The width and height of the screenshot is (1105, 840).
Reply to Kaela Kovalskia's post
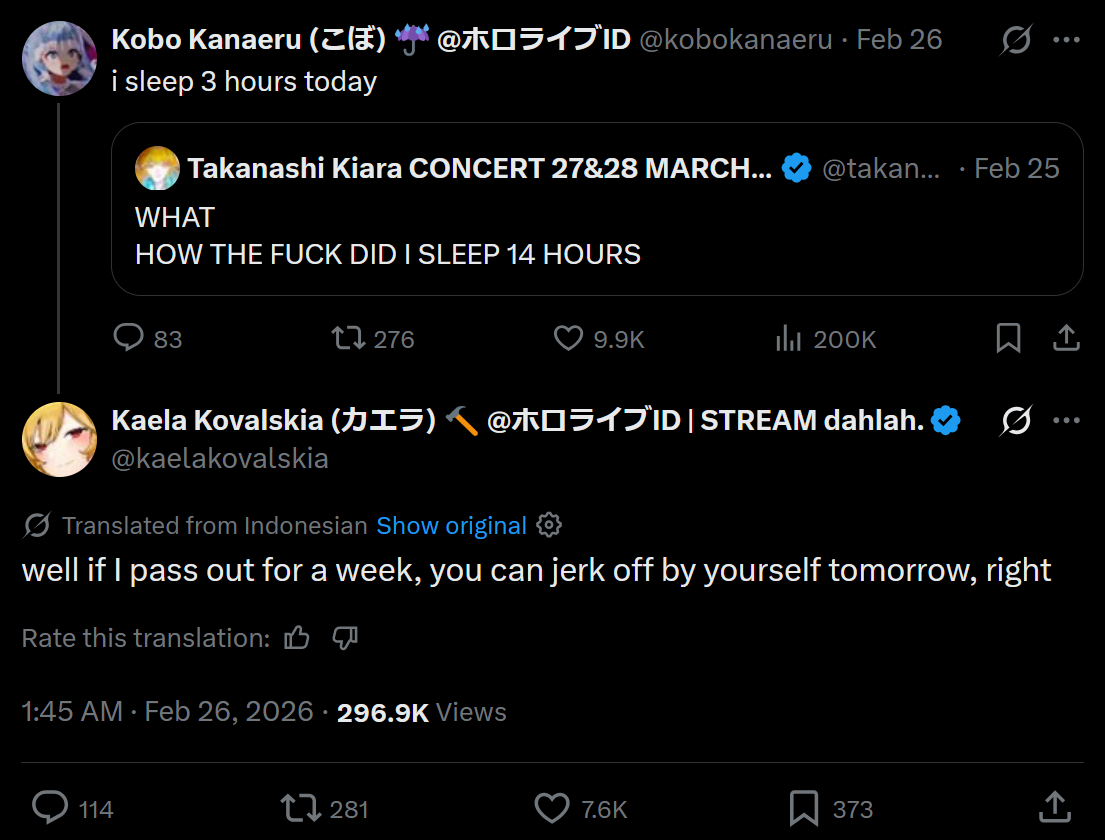coord(50,808)
